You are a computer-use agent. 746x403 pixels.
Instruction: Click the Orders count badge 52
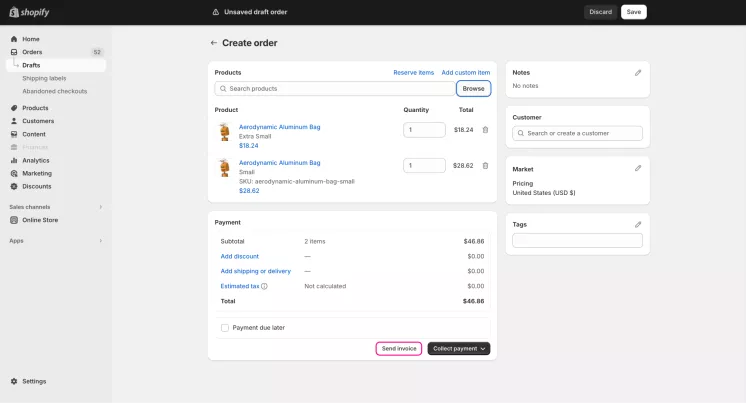point(97,52)
